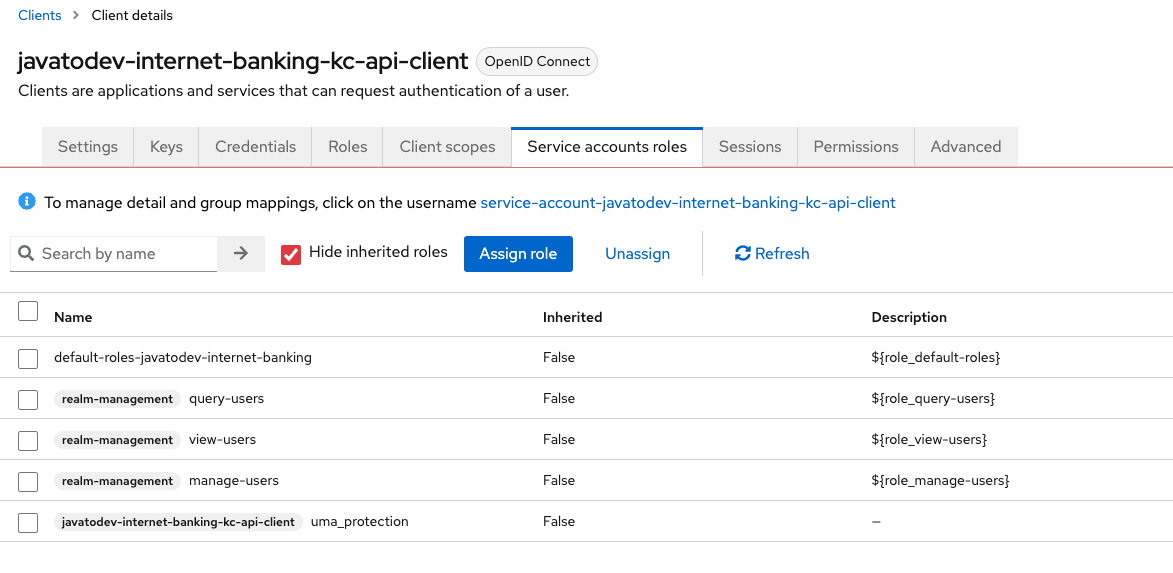Click the manage-users role name
This screenshot has width=1173, height=573.
233,480
